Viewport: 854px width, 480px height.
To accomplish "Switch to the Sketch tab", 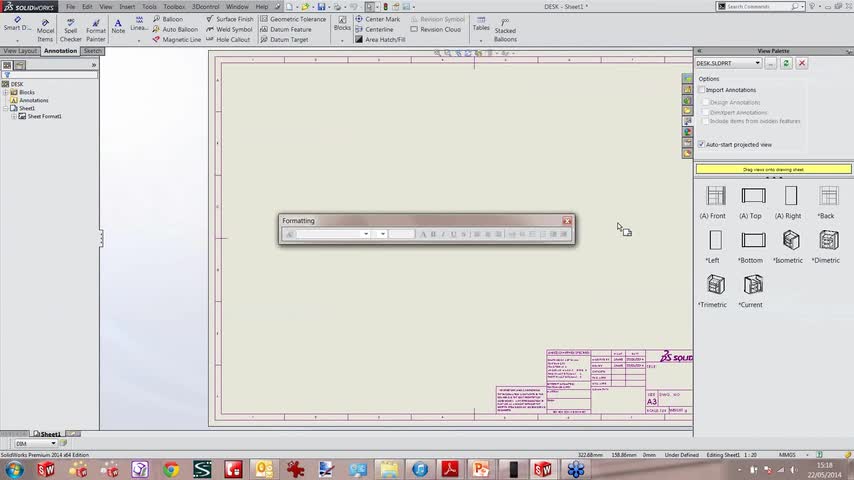I will coord(93,51).
